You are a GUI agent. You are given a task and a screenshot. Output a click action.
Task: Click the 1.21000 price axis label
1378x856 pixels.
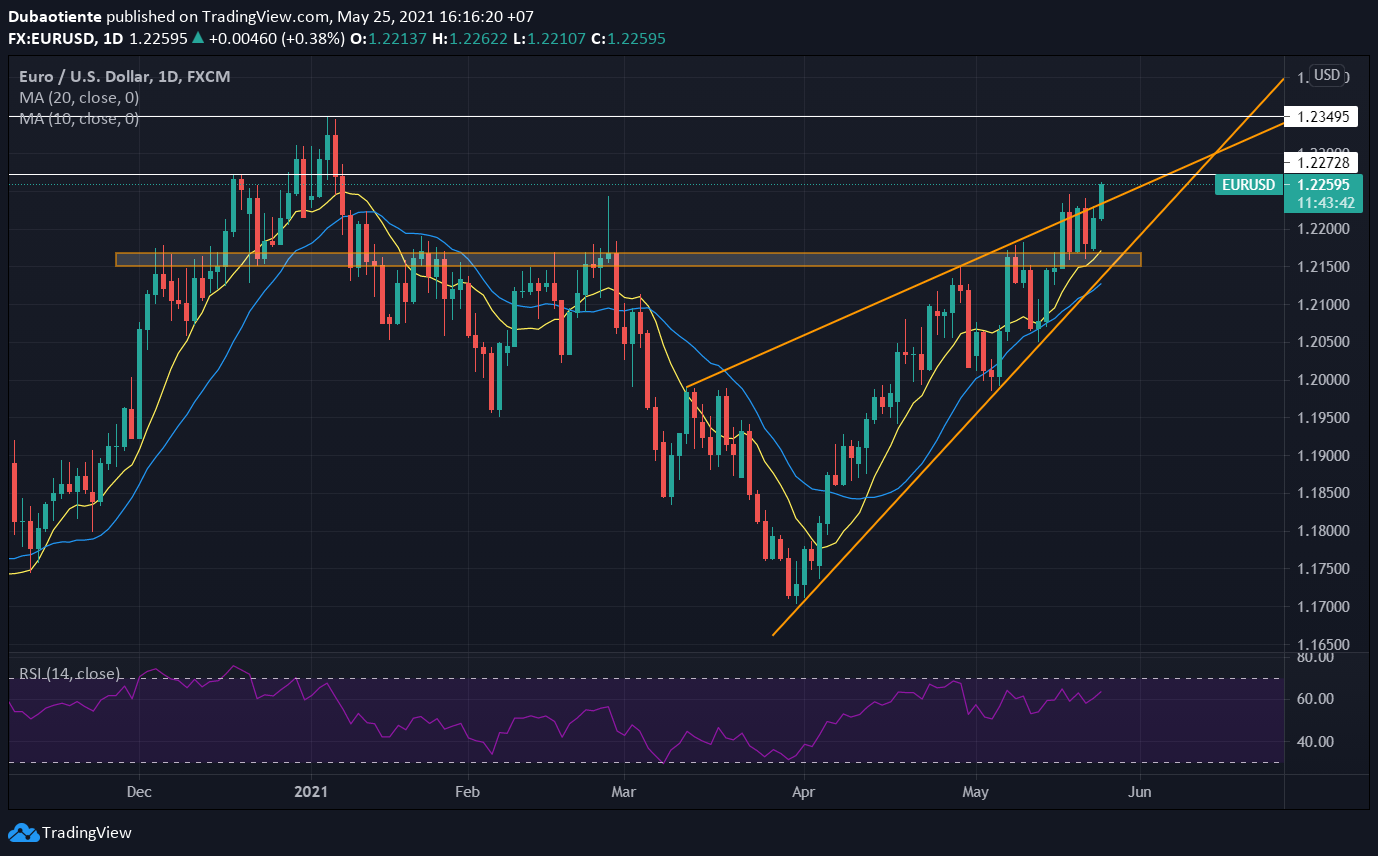pyautogui.click(x=1321, y=305)
